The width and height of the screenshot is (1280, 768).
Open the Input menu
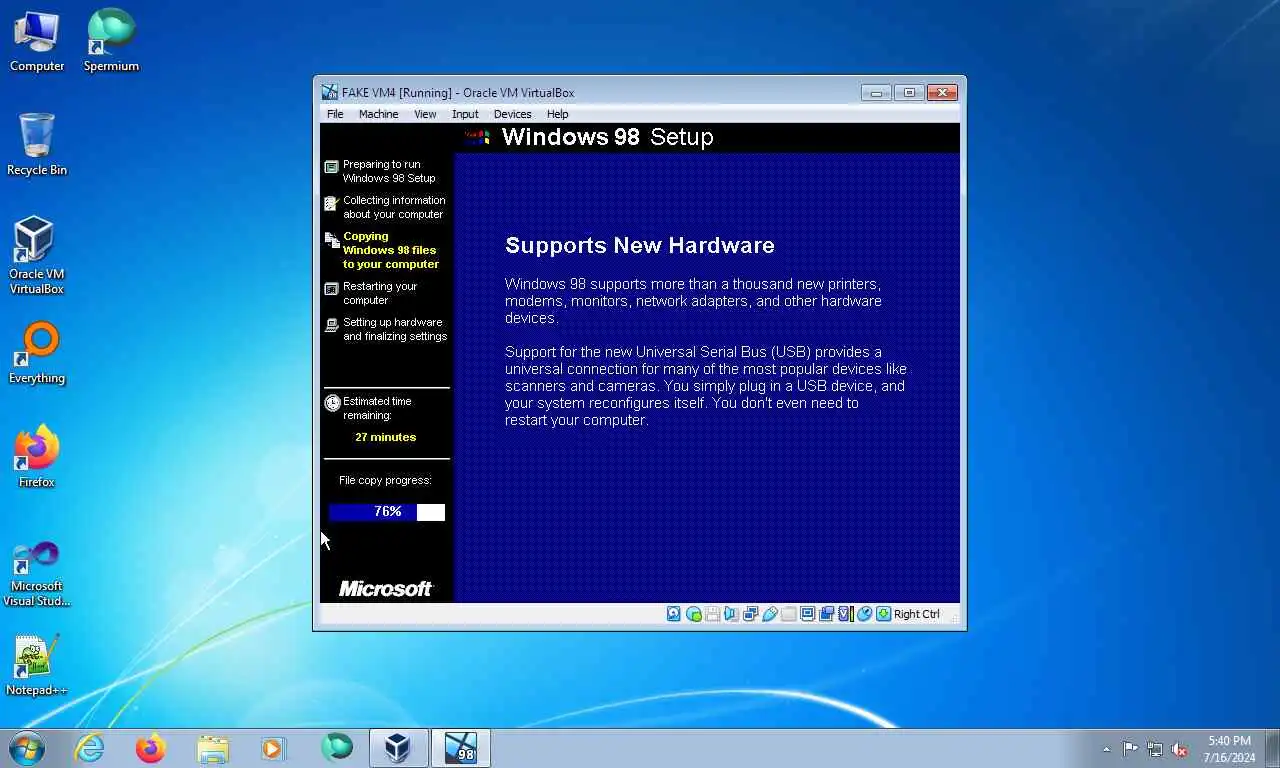(x=465, y=114)
